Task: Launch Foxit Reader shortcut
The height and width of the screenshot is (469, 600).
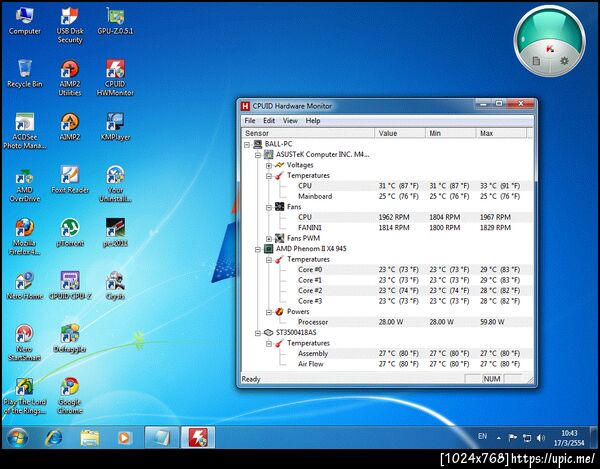Action: tap(70, 180)
